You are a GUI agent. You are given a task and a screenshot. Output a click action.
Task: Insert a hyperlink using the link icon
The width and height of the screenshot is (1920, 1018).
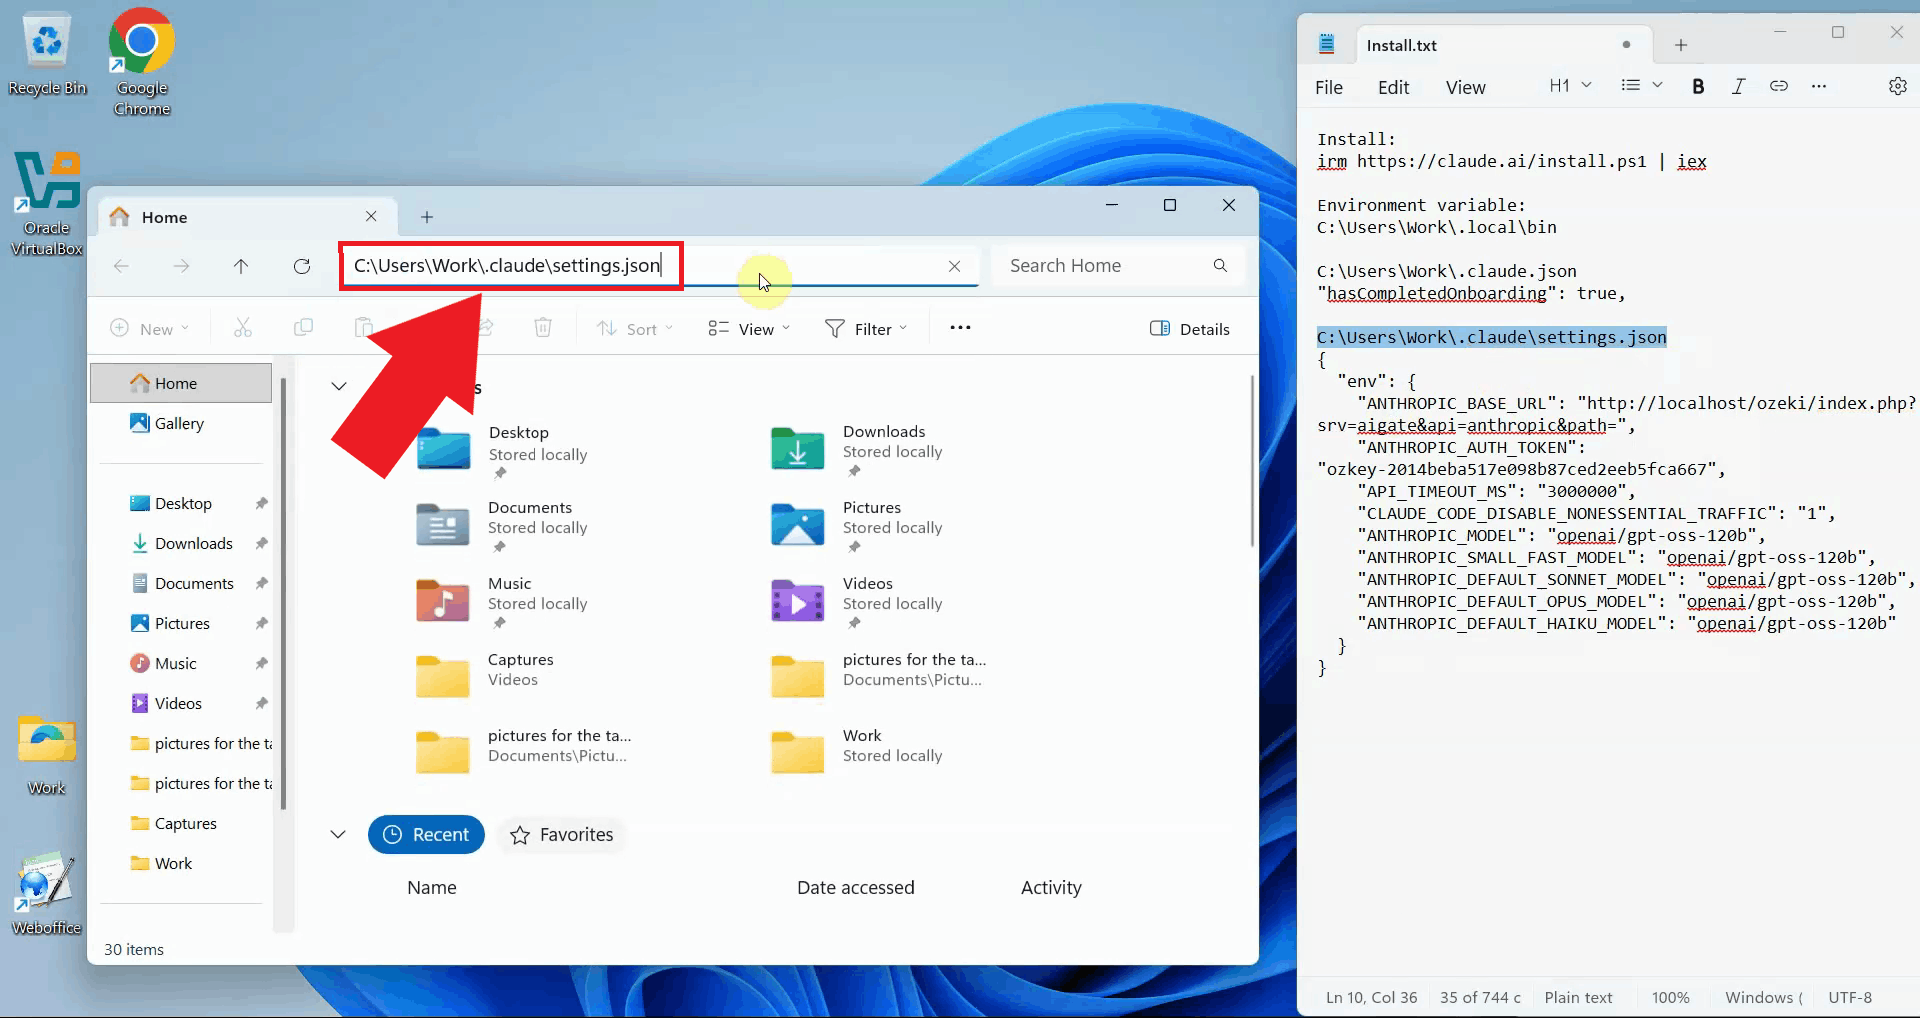[1779, 86]
